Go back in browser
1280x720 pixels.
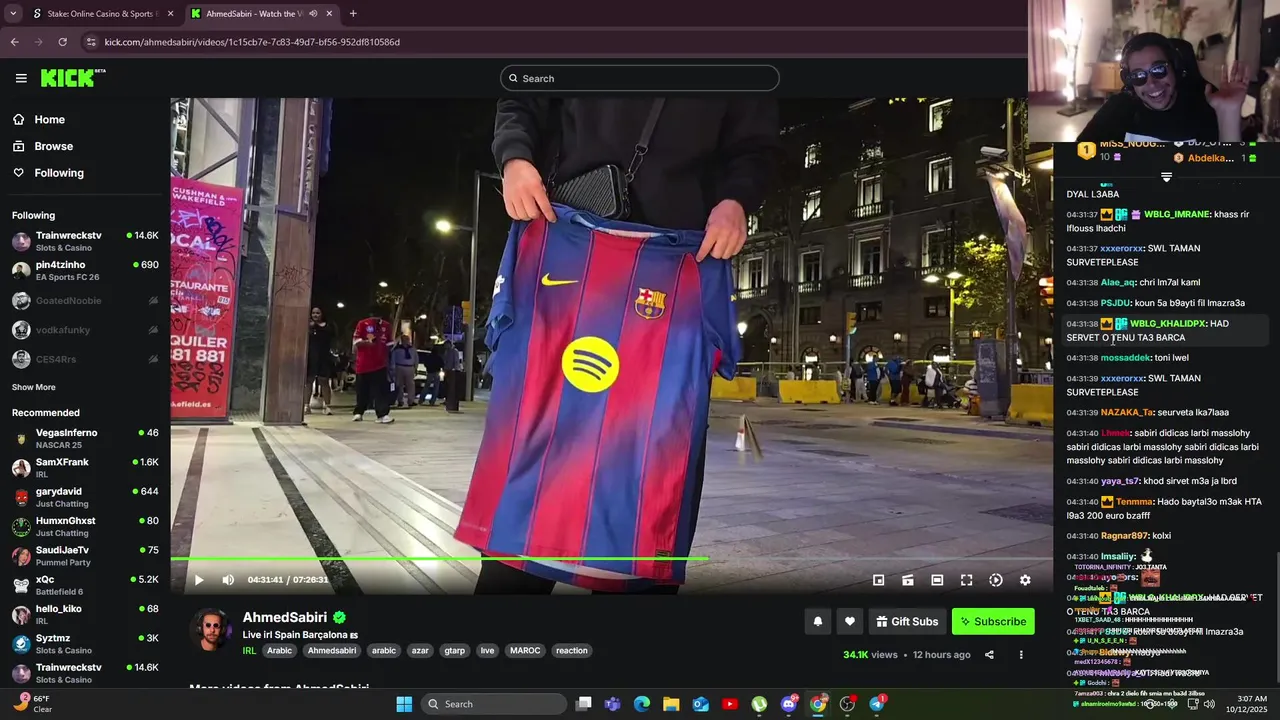point(14,42)
